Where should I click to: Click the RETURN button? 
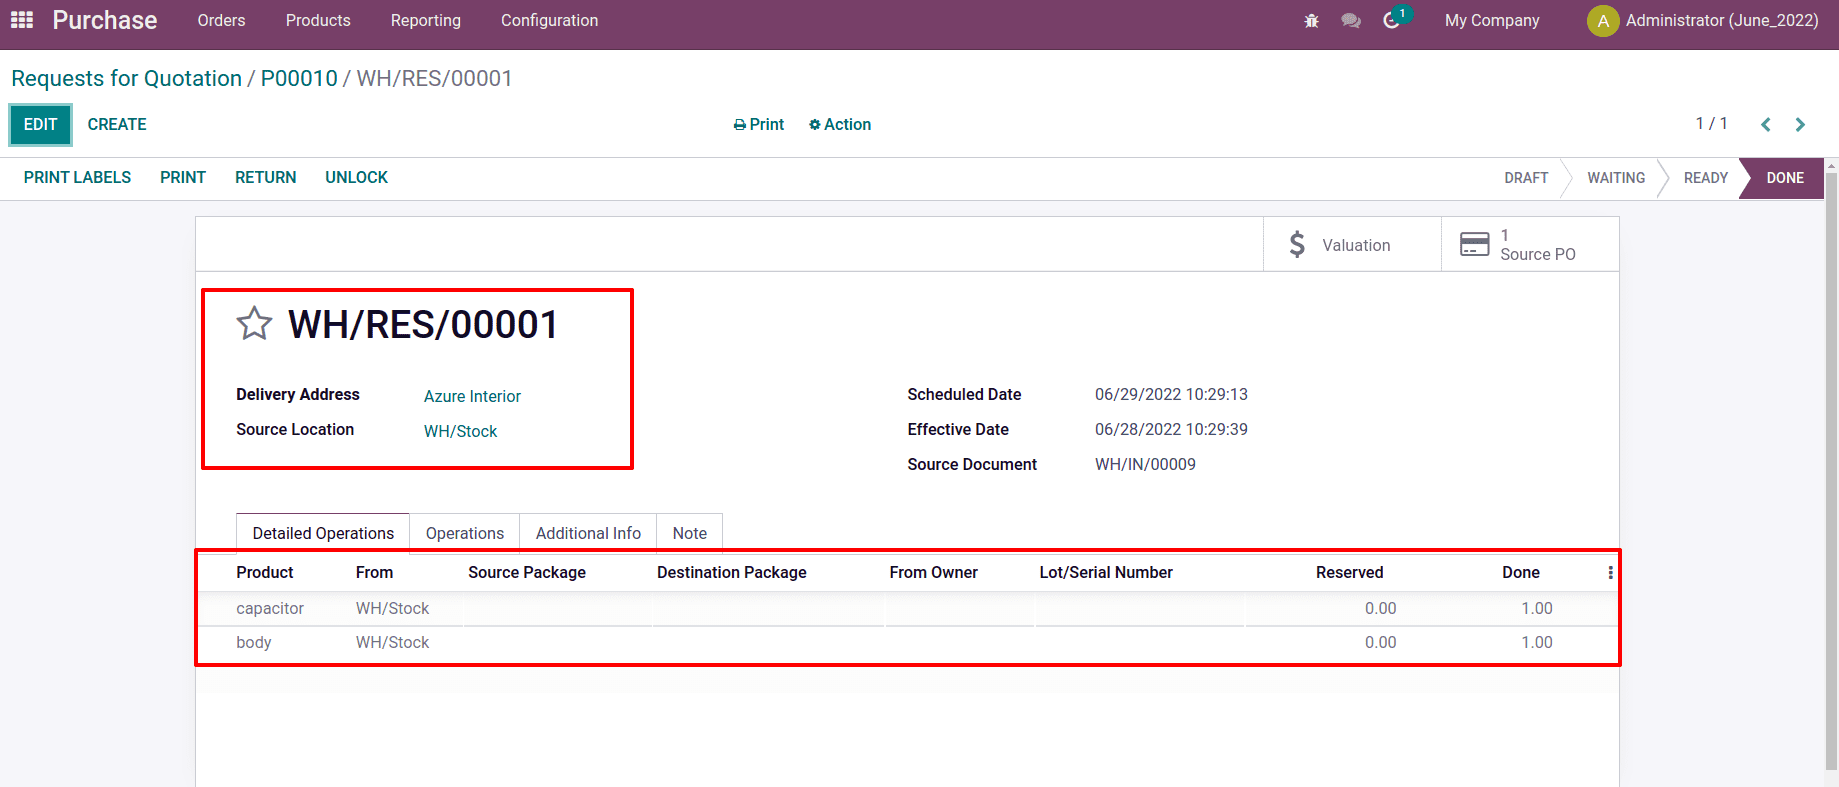tap(266, 177)
